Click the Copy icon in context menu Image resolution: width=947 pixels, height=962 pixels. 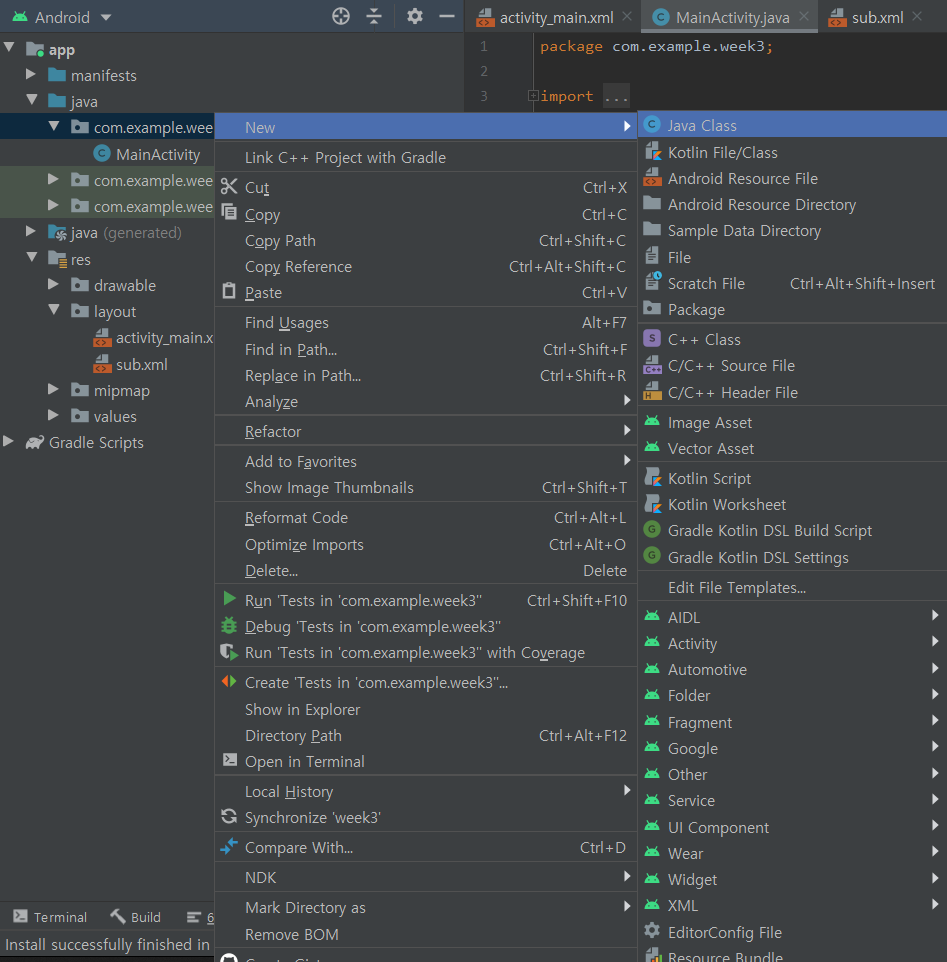point(229,212)
